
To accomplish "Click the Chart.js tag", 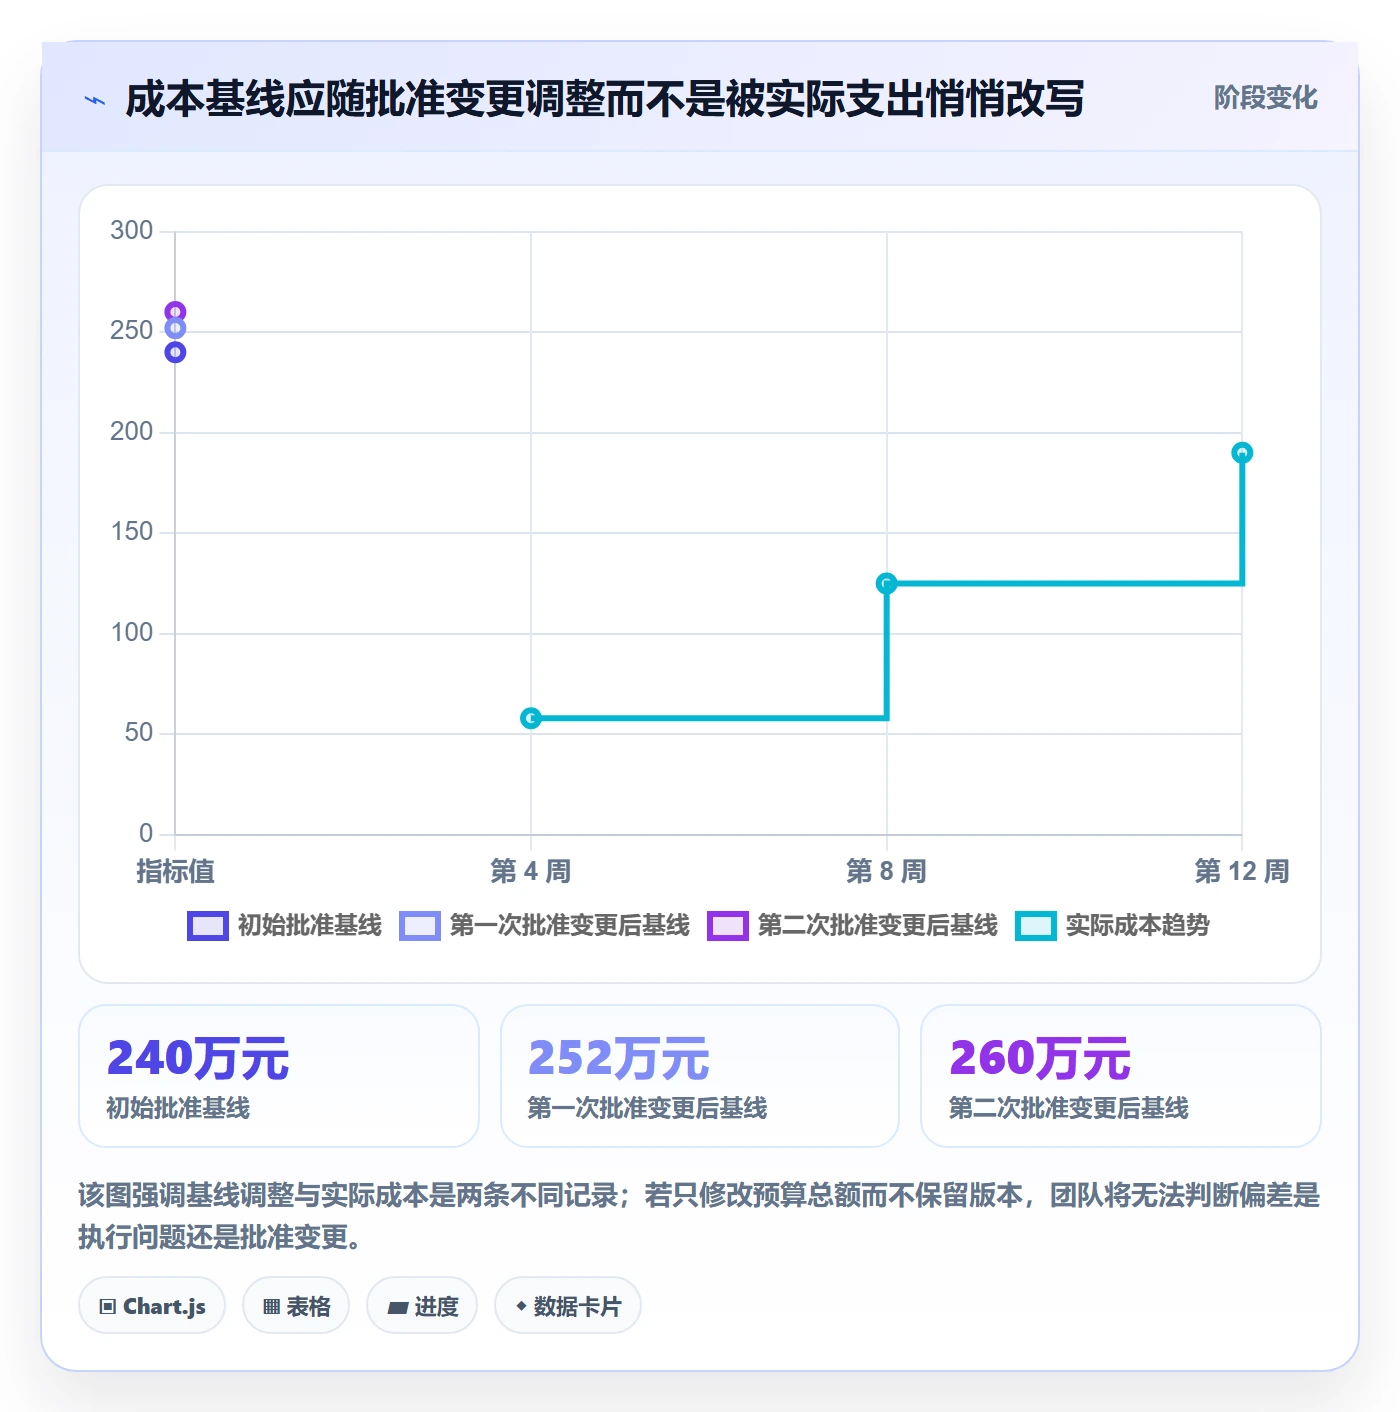I will click(152, 1306).
